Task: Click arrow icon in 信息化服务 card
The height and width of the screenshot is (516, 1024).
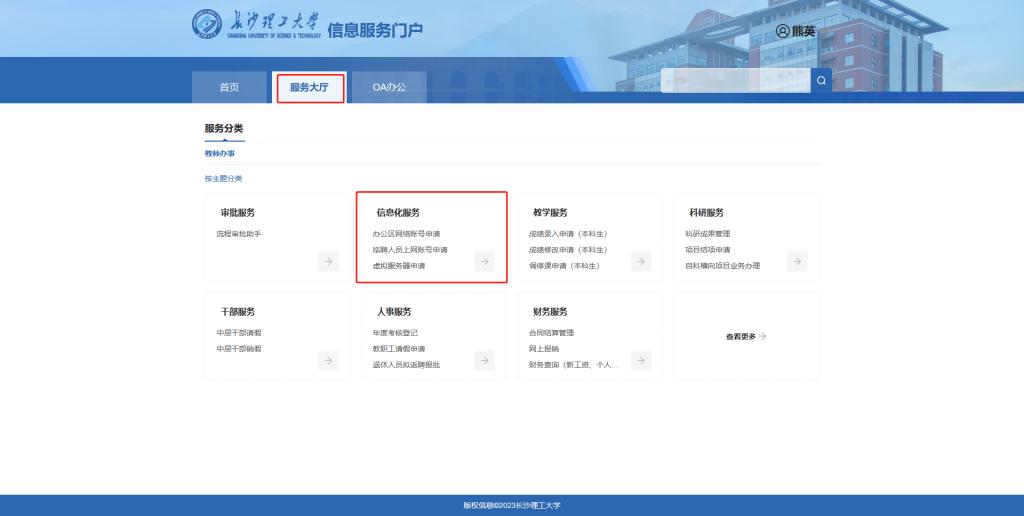Action: [484, 261]
